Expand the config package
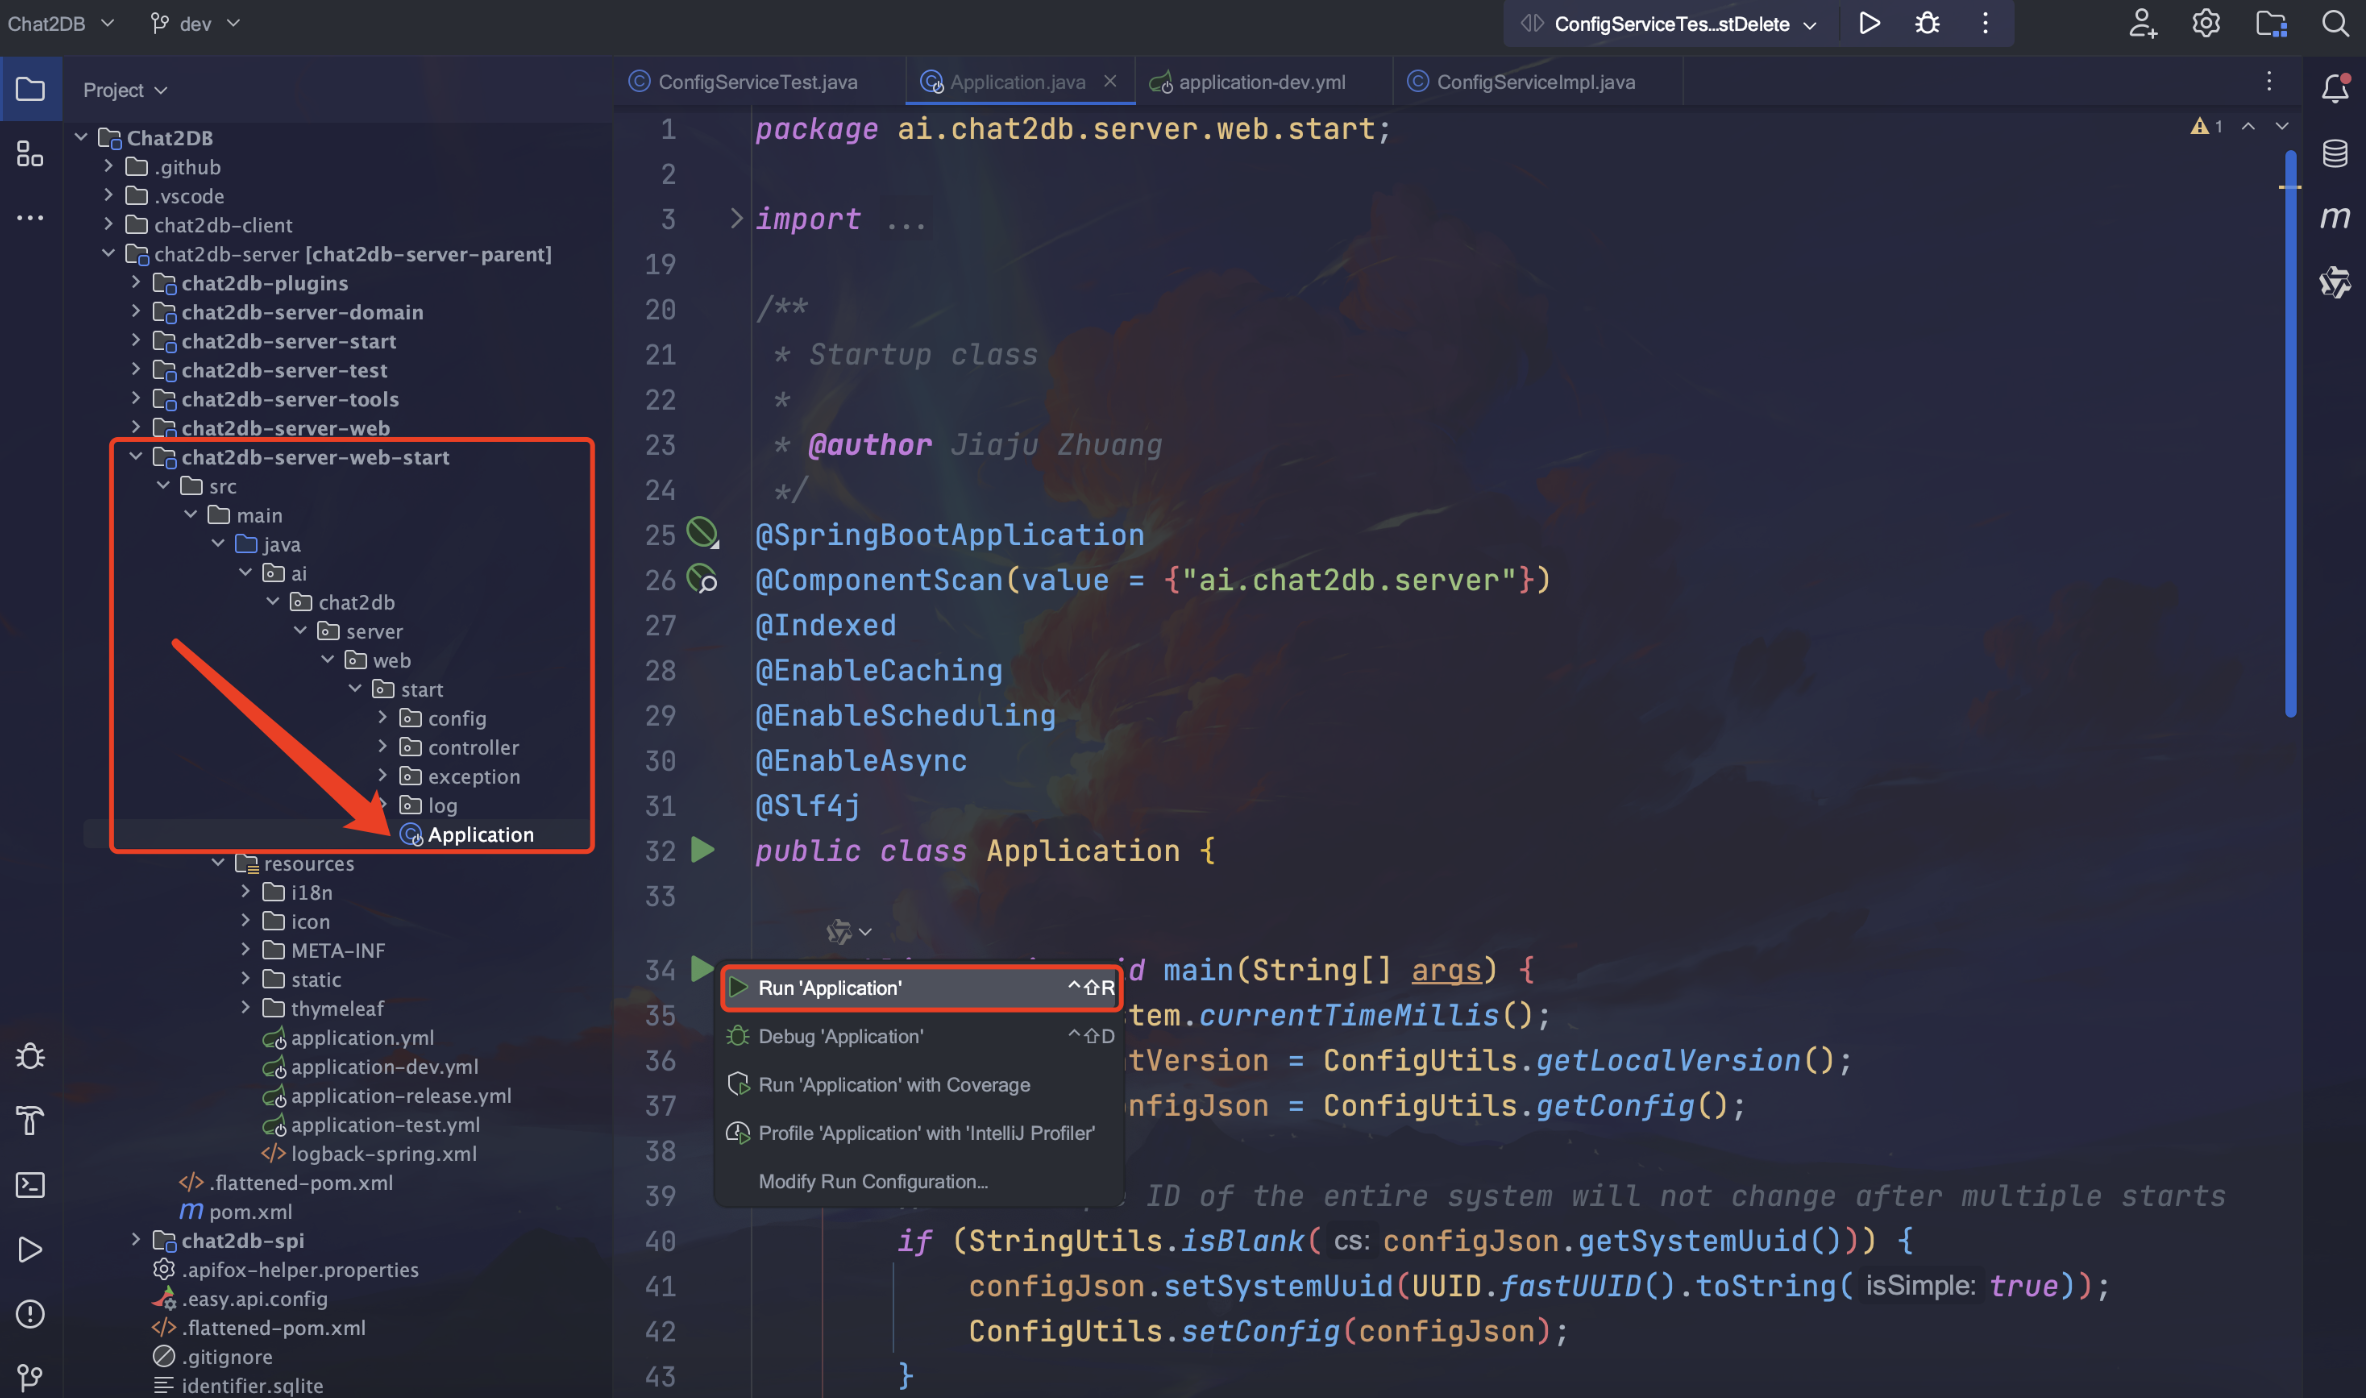The height and width of the screenshot is (1398, 2366). (x=382, y=717)
